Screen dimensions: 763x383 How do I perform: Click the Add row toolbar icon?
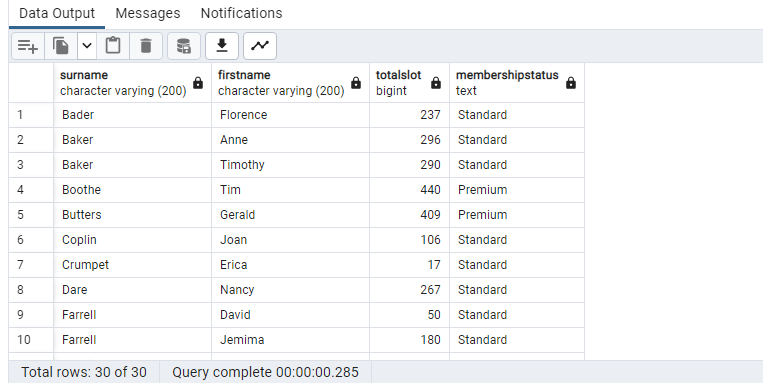coord(28,46)
